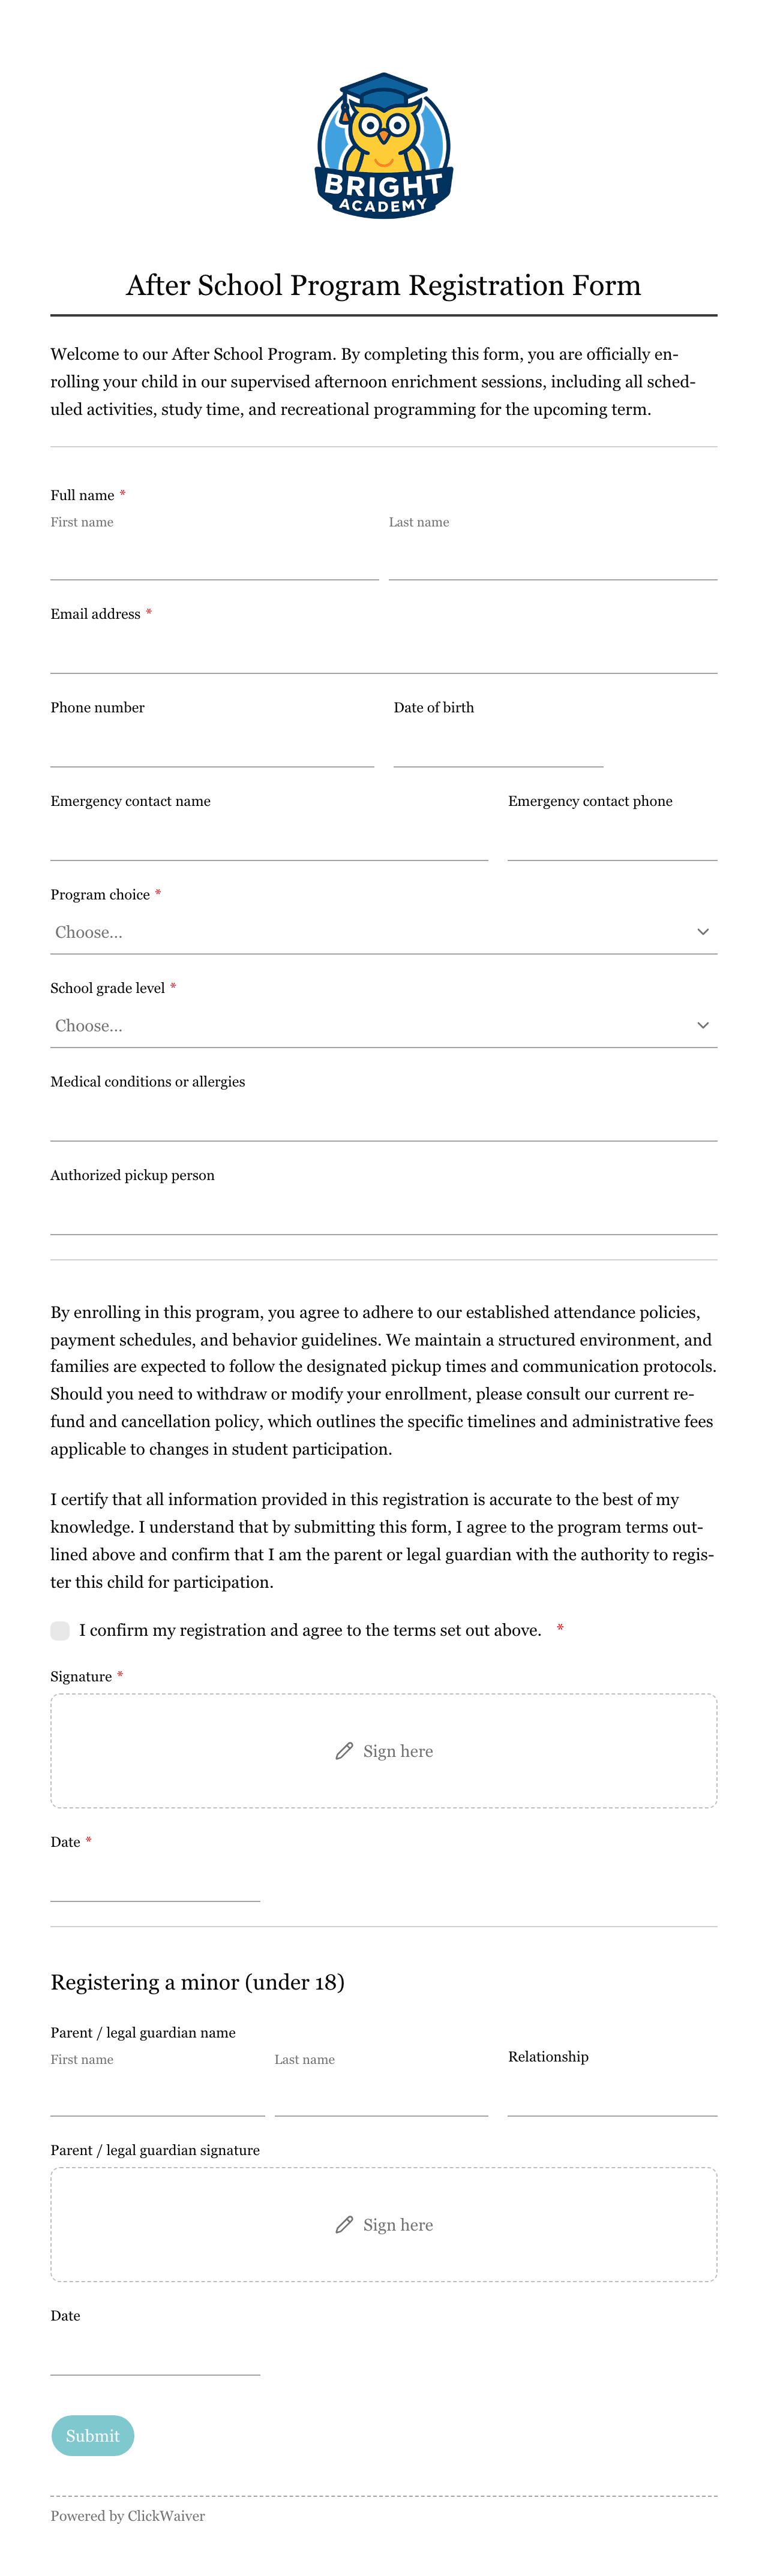Click the Bright Academy owl logo

click(384, 146)
